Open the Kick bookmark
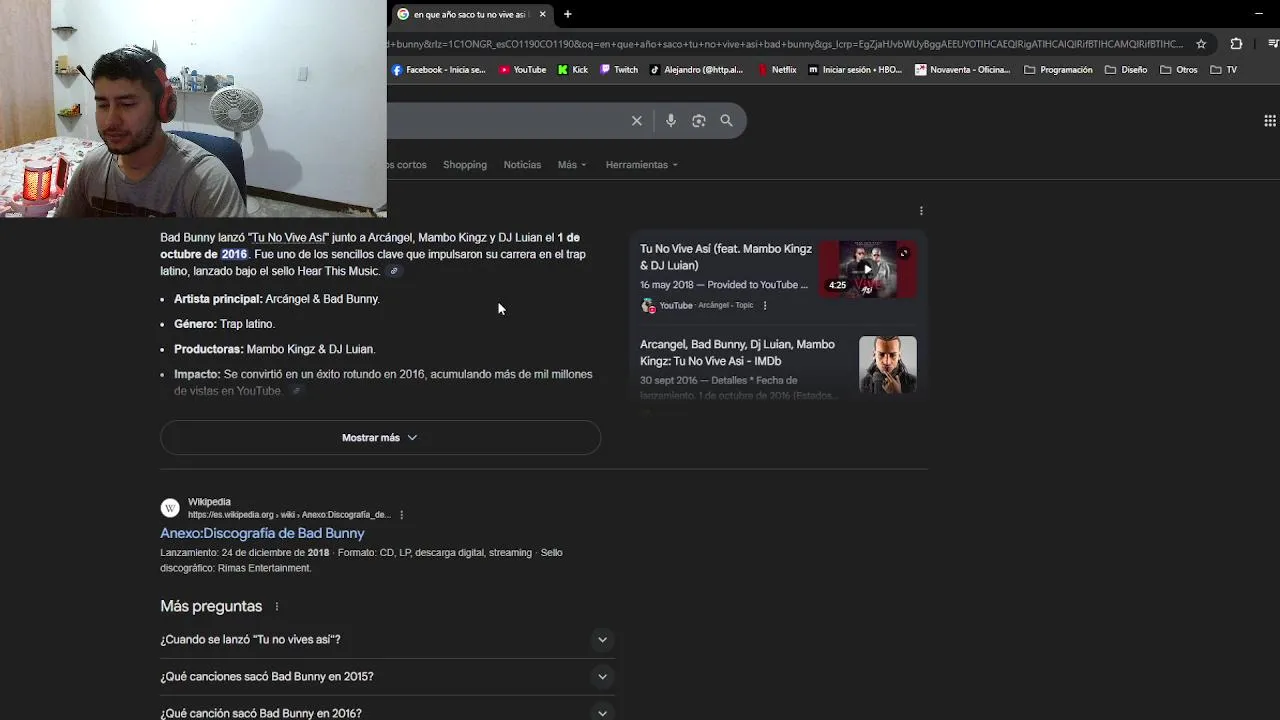The width and height of the screenshot is (1280, 720). [x=573, y=70]
